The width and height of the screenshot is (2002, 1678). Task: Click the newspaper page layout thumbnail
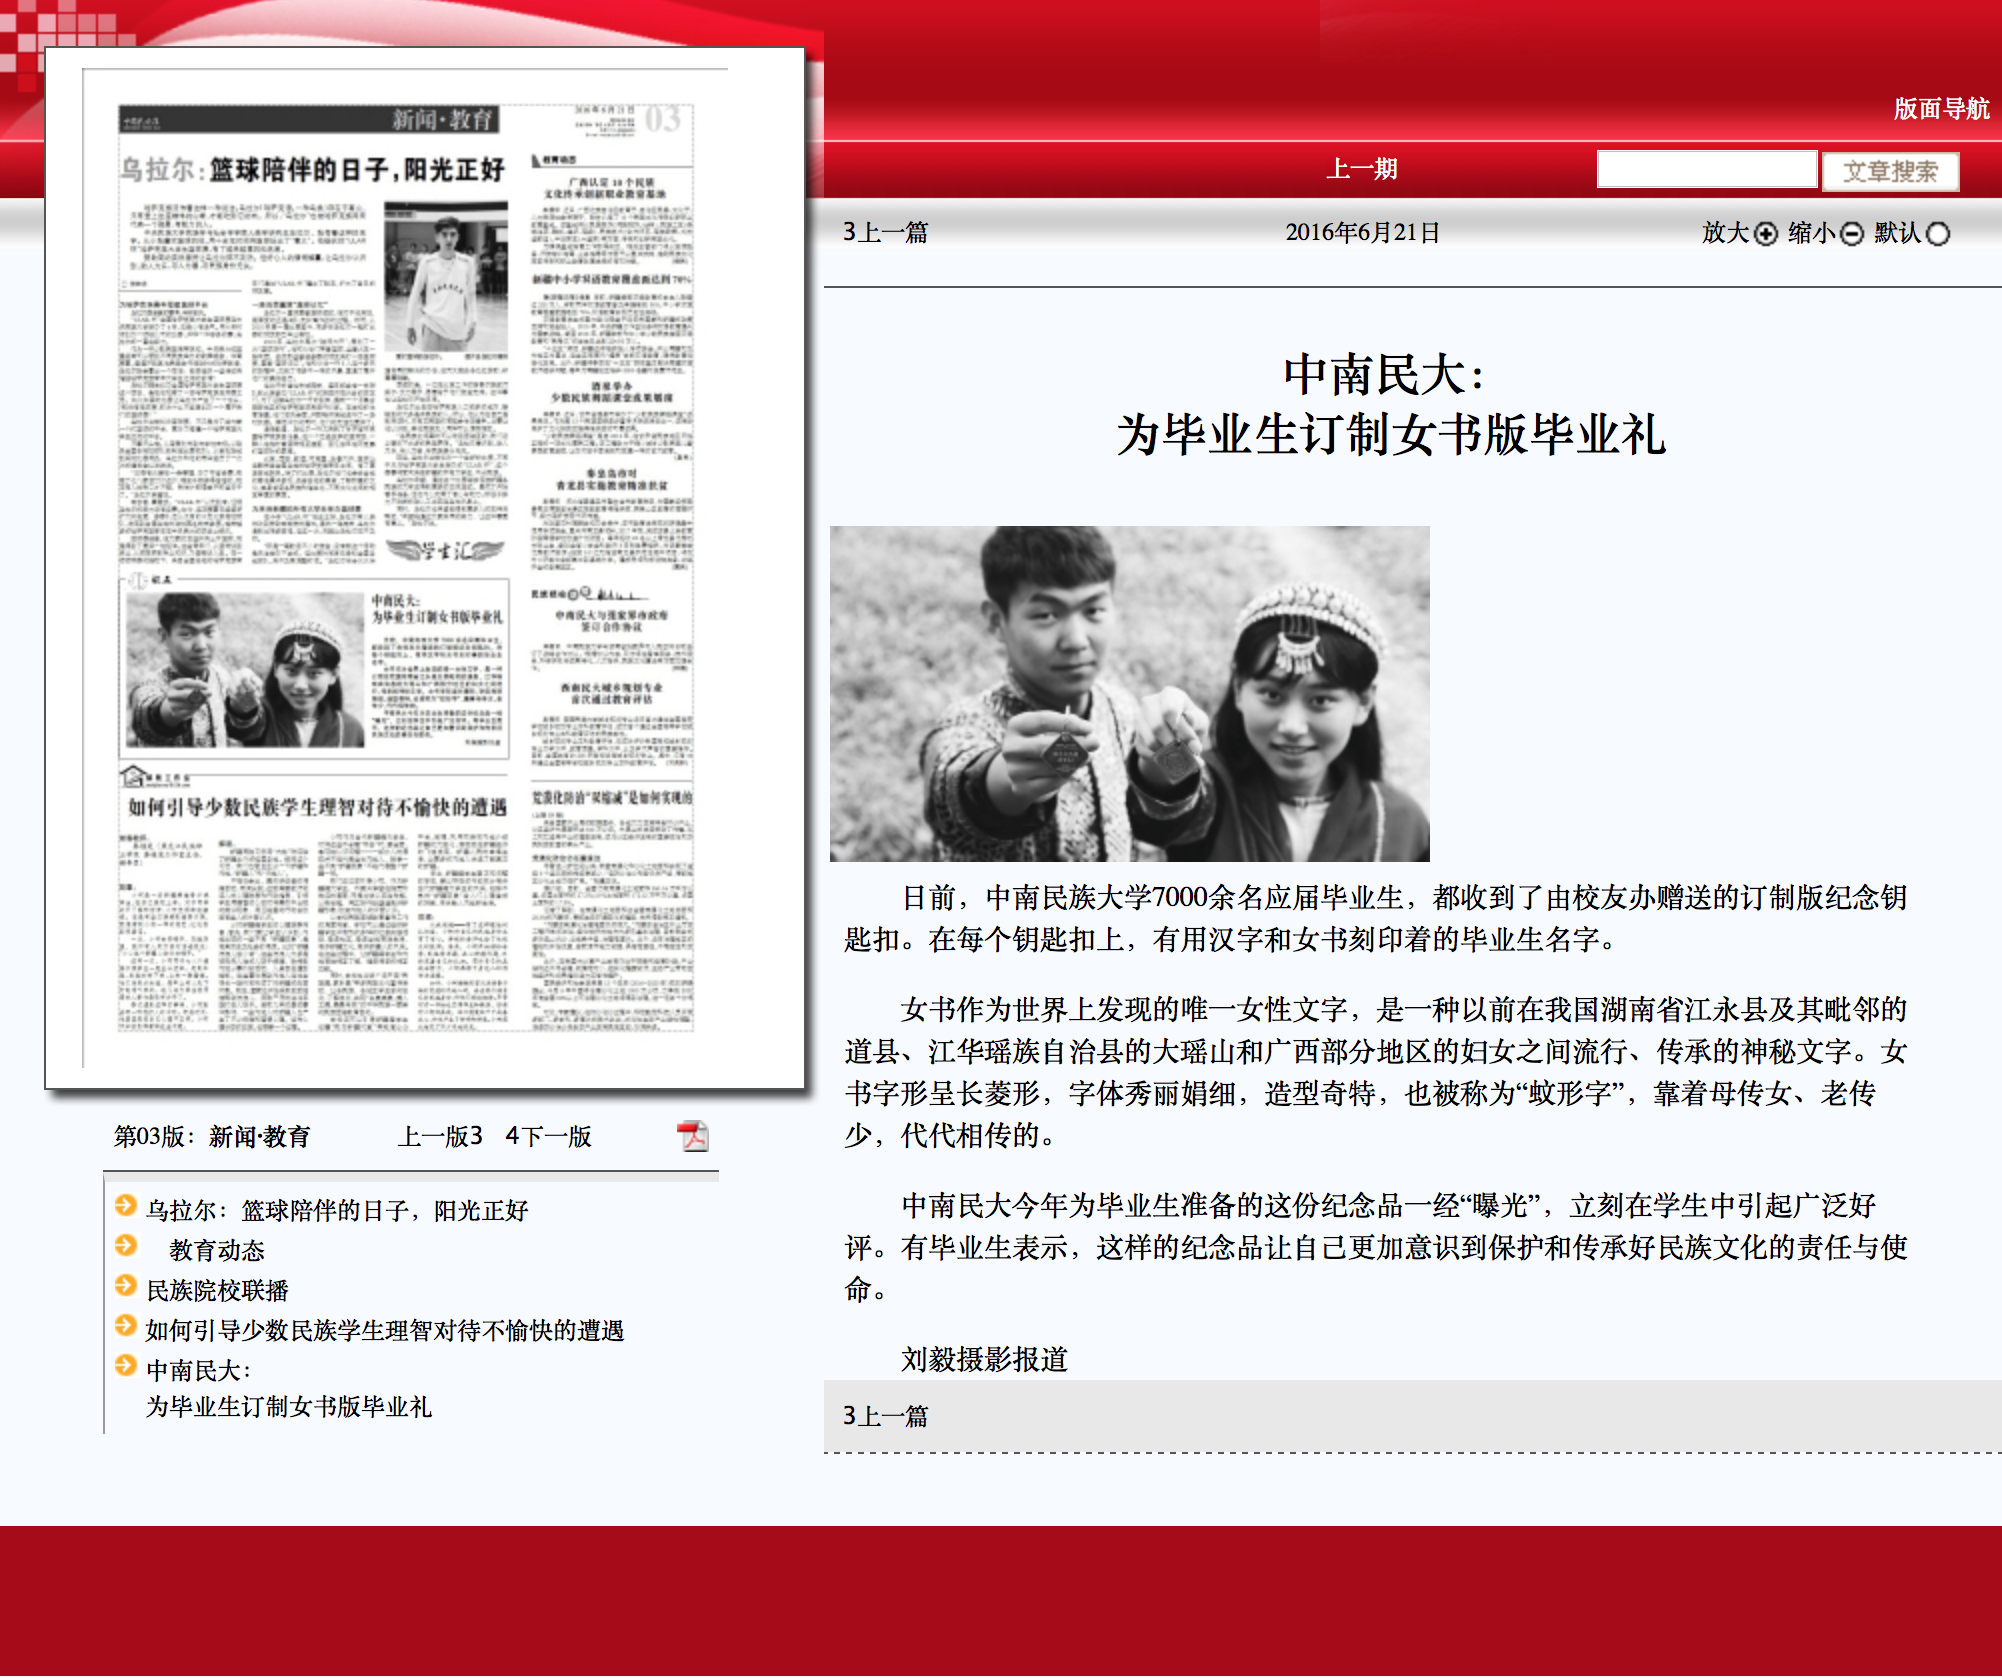coord(405,567)
